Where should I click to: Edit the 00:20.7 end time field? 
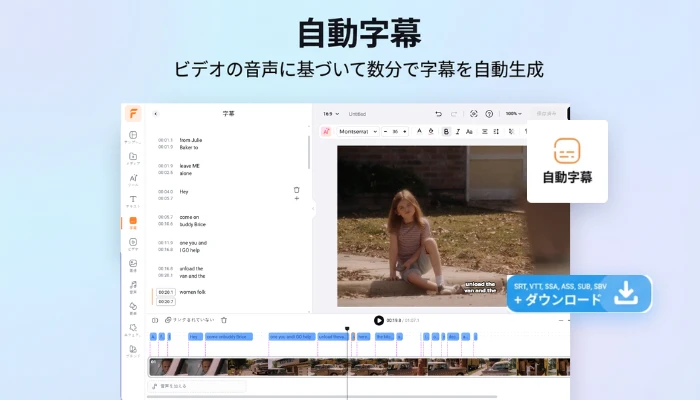(x=166, y=302)
